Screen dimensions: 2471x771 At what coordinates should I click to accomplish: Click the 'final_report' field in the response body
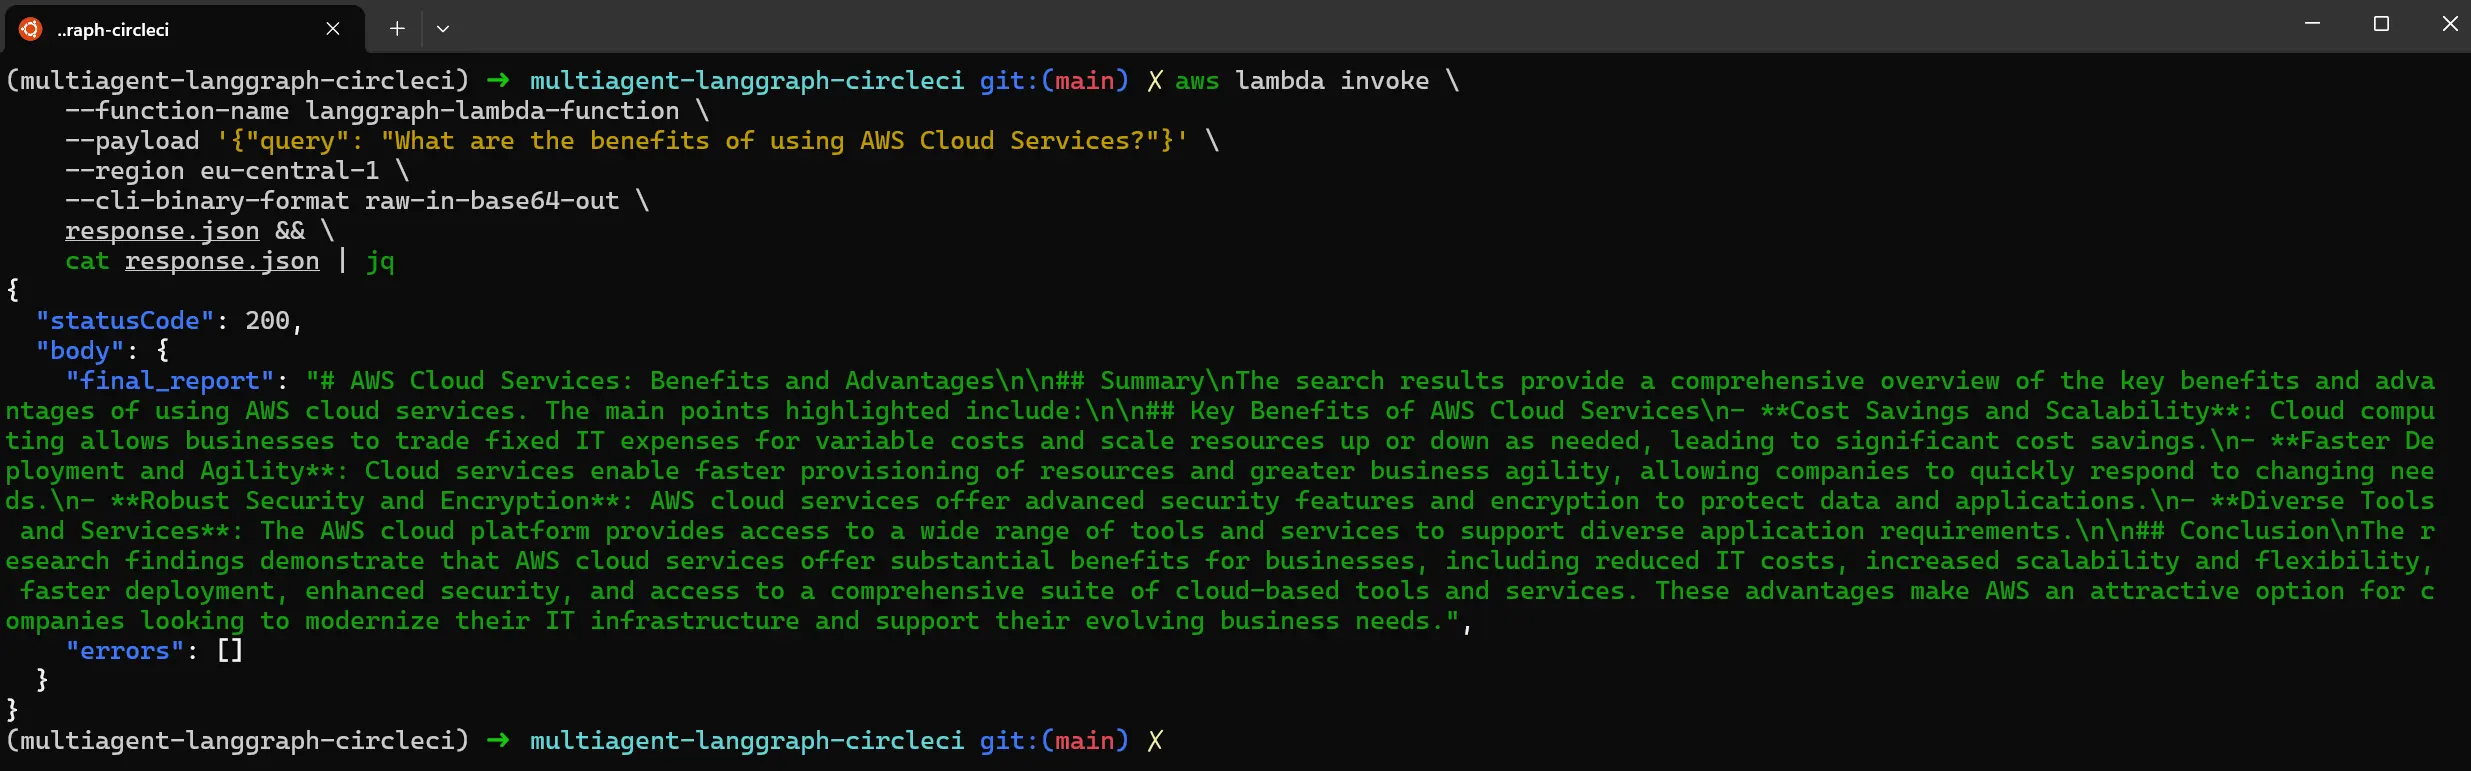pos(170,381)
